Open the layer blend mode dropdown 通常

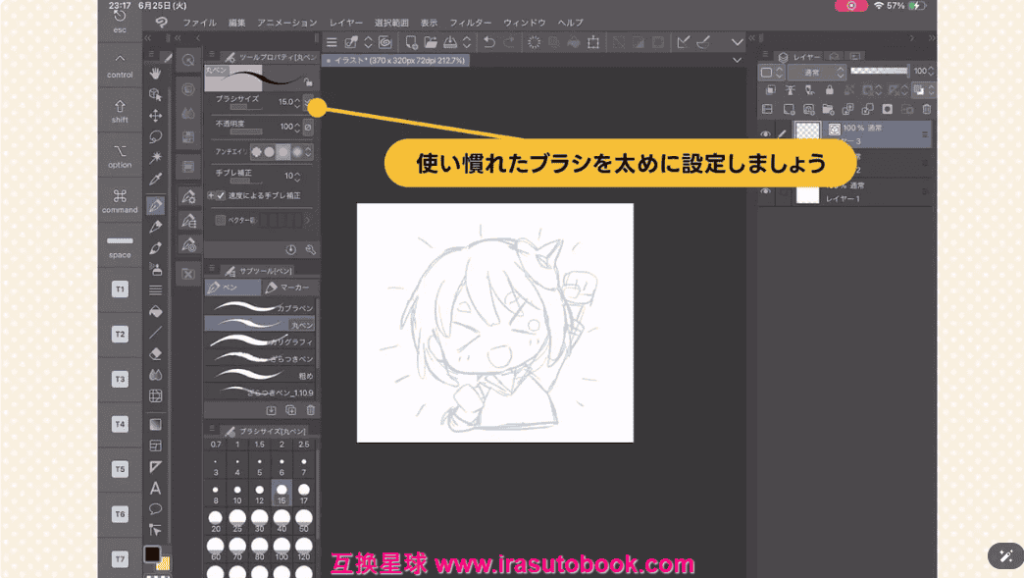[x=806, y=72]
